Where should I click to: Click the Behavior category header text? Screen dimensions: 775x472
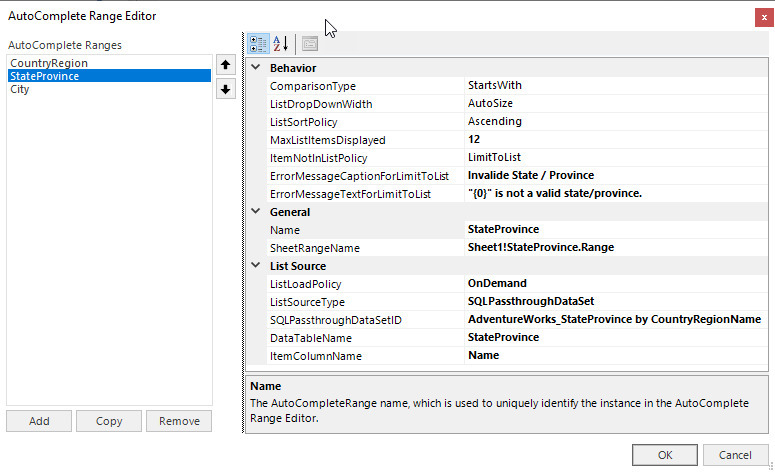click(293, 68)
